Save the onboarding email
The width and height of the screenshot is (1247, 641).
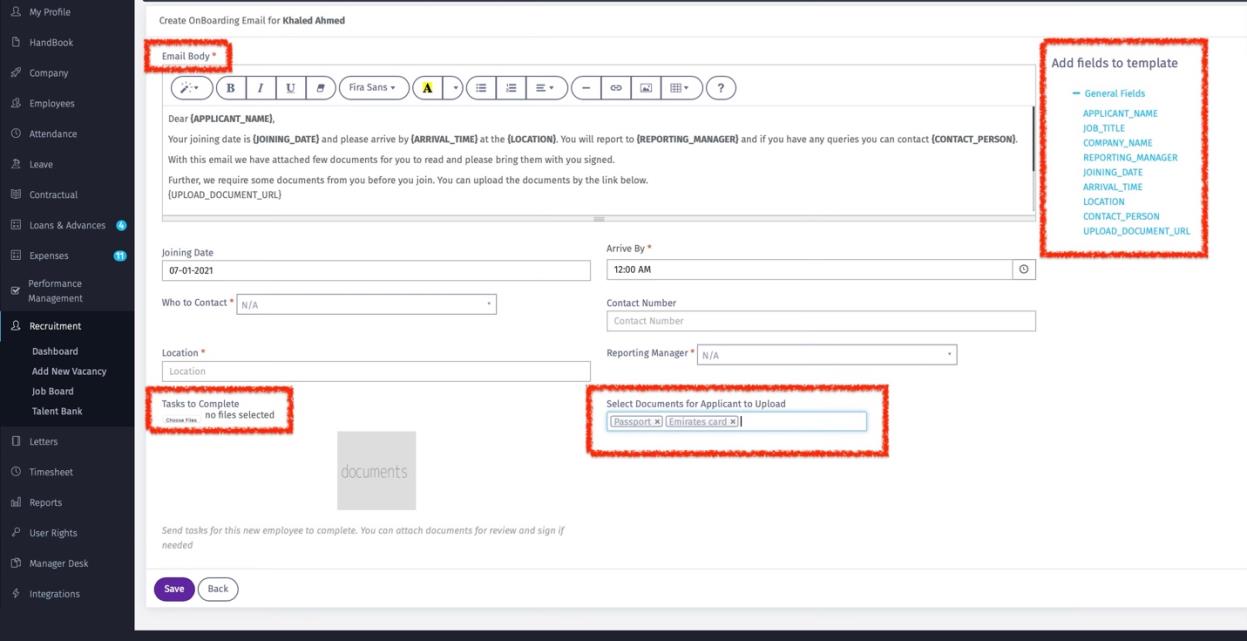pos(174,589)
